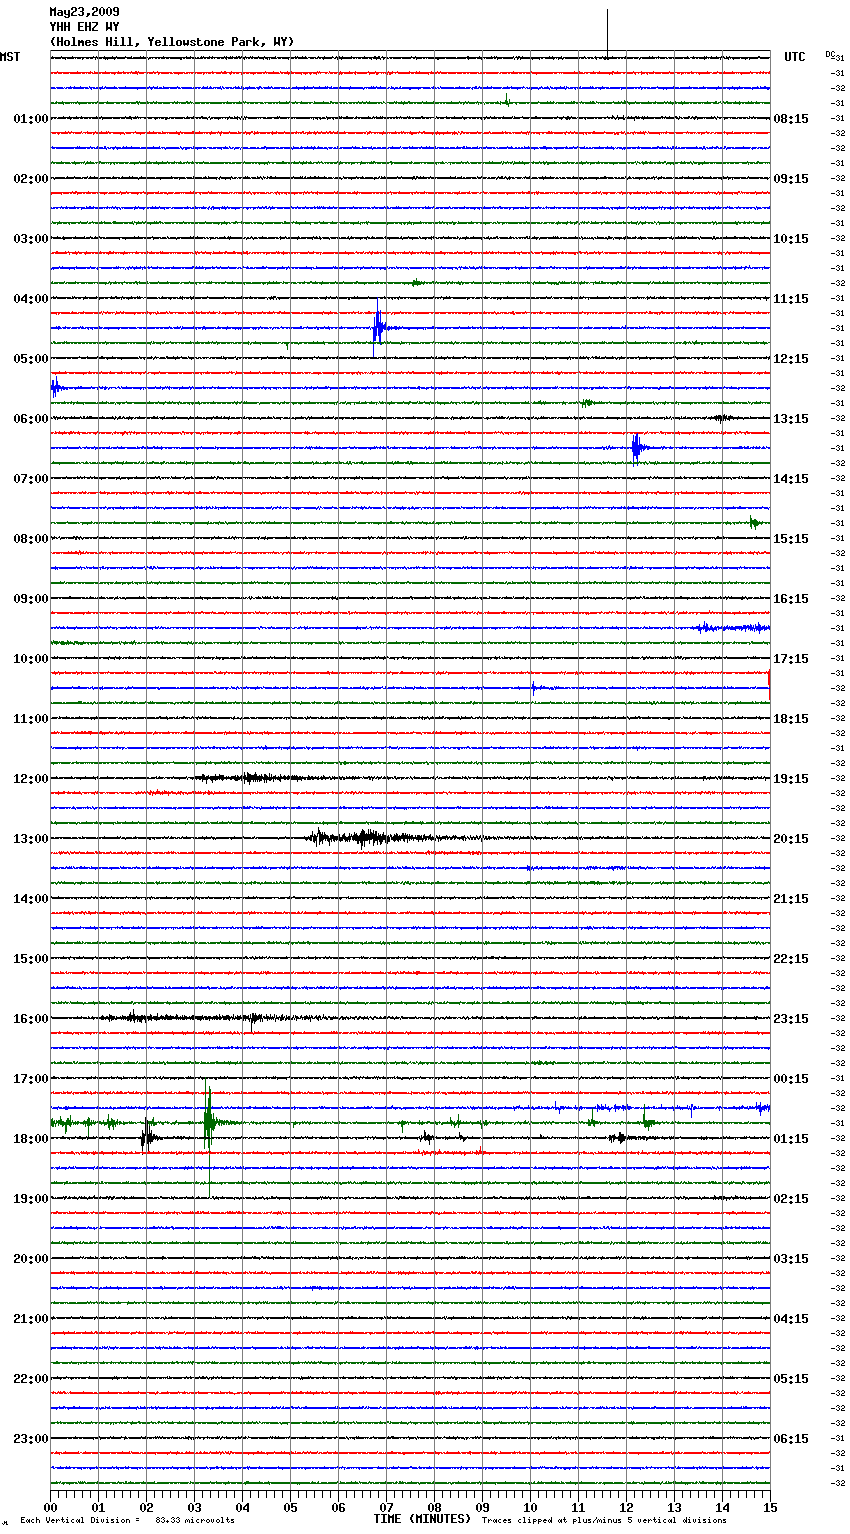Viewport: 850px width, 1534px height.
Task: Click minute 10 on the bottom time axis
Action: 530,1507
